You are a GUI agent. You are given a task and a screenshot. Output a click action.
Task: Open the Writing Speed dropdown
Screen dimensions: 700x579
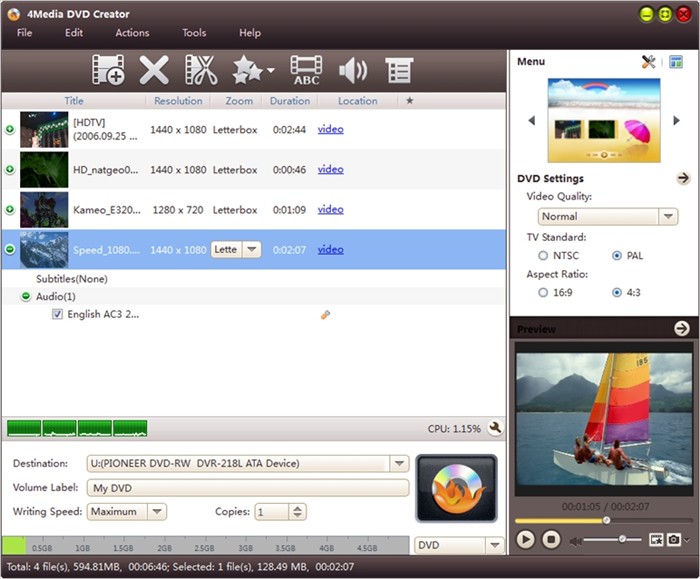[157, 512]
